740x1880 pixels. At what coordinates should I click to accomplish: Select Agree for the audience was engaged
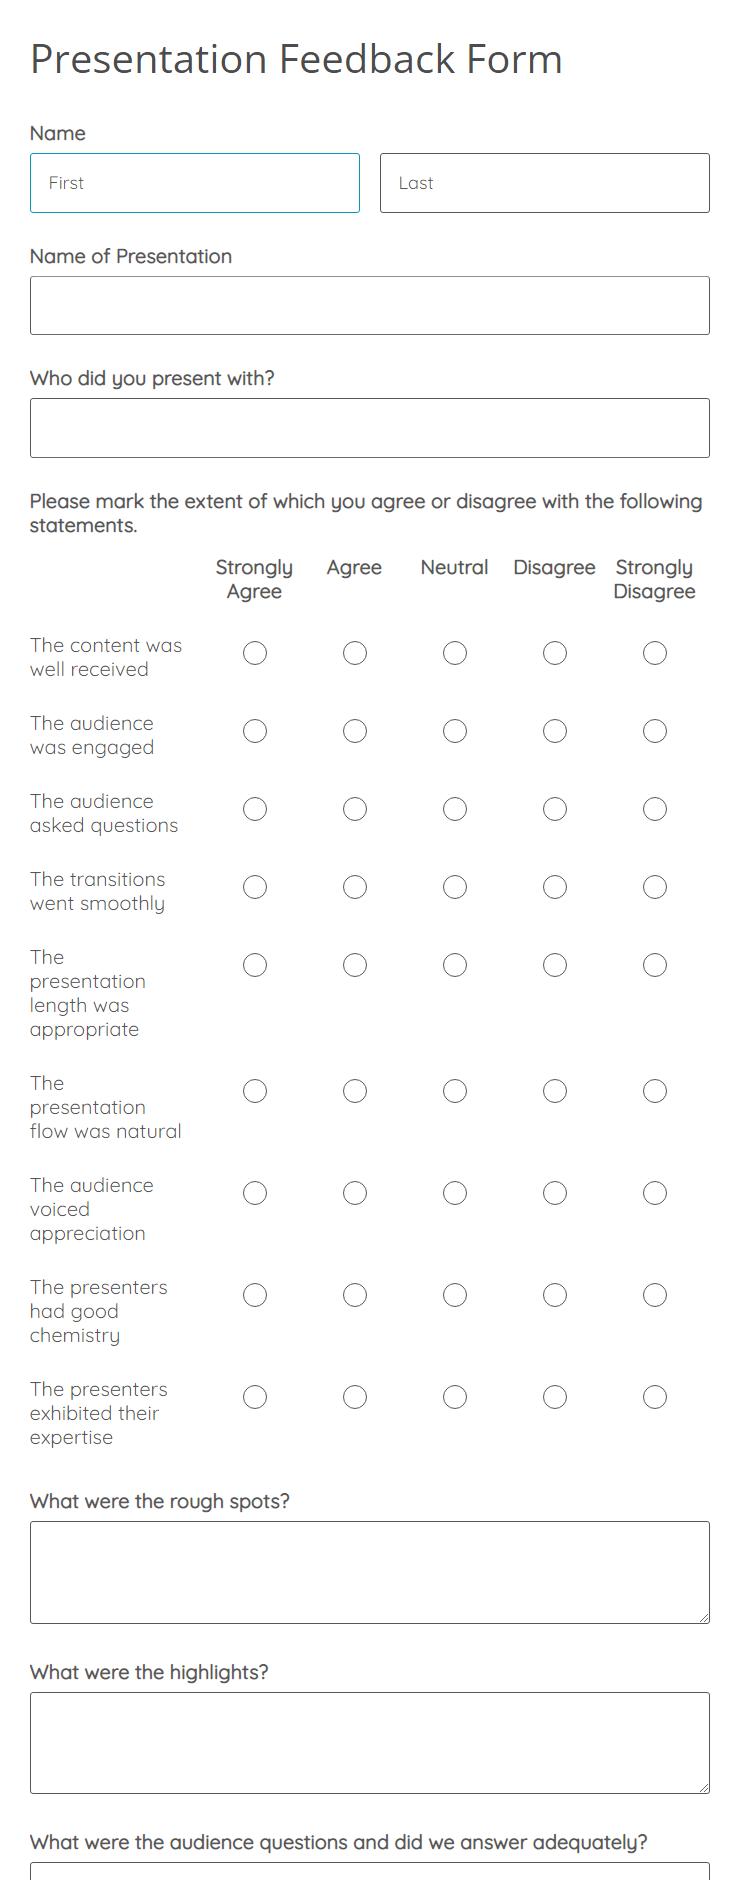(x=355, y=731)
